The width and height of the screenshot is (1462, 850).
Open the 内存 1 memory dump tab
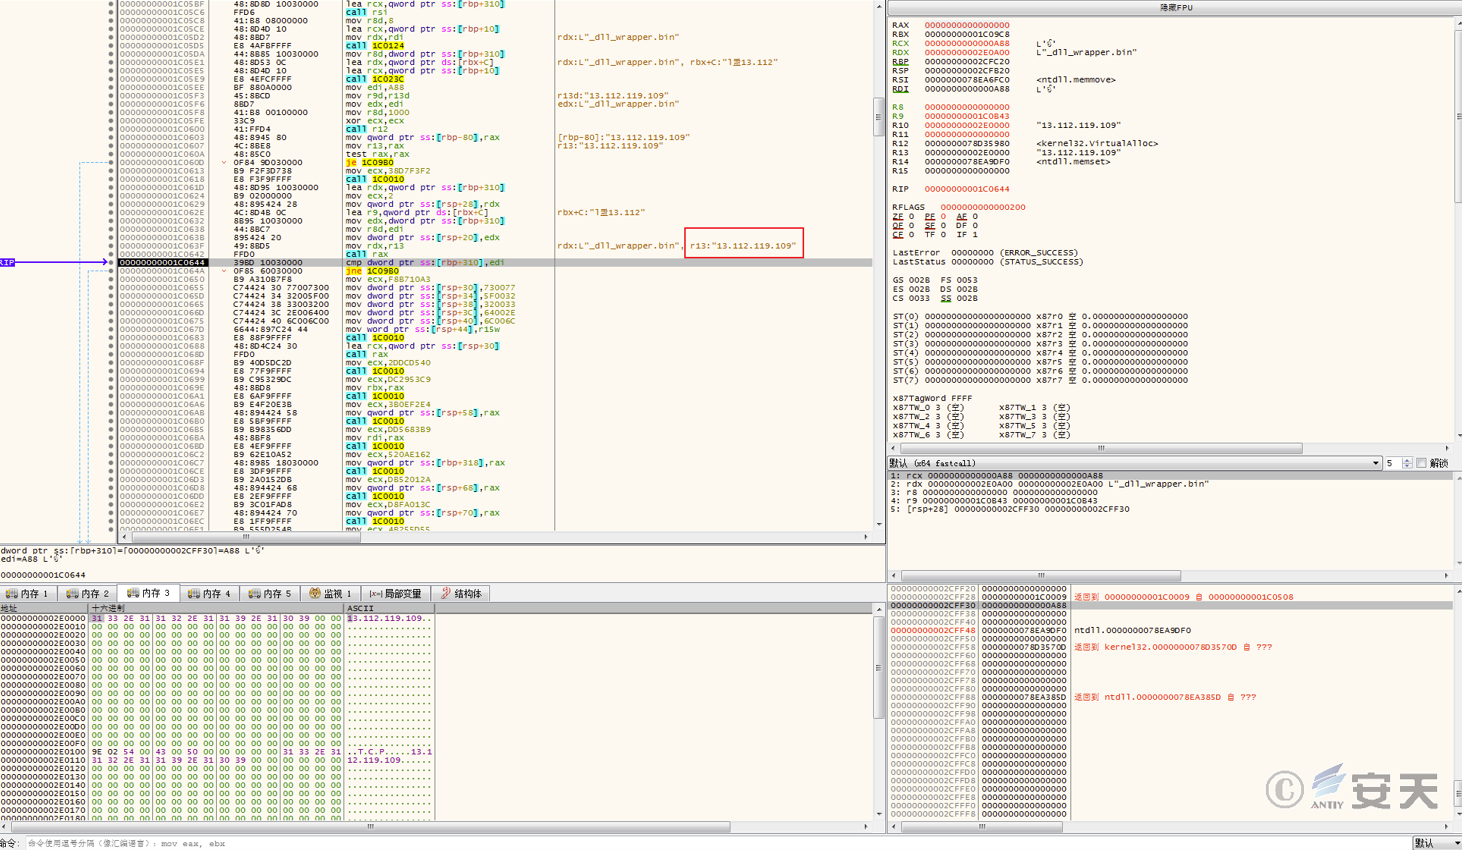coord(28,594)
